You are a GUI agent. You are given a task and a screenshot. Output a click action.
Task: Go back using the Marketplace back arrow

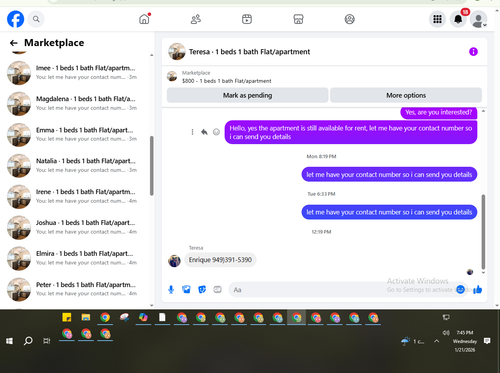14,43
